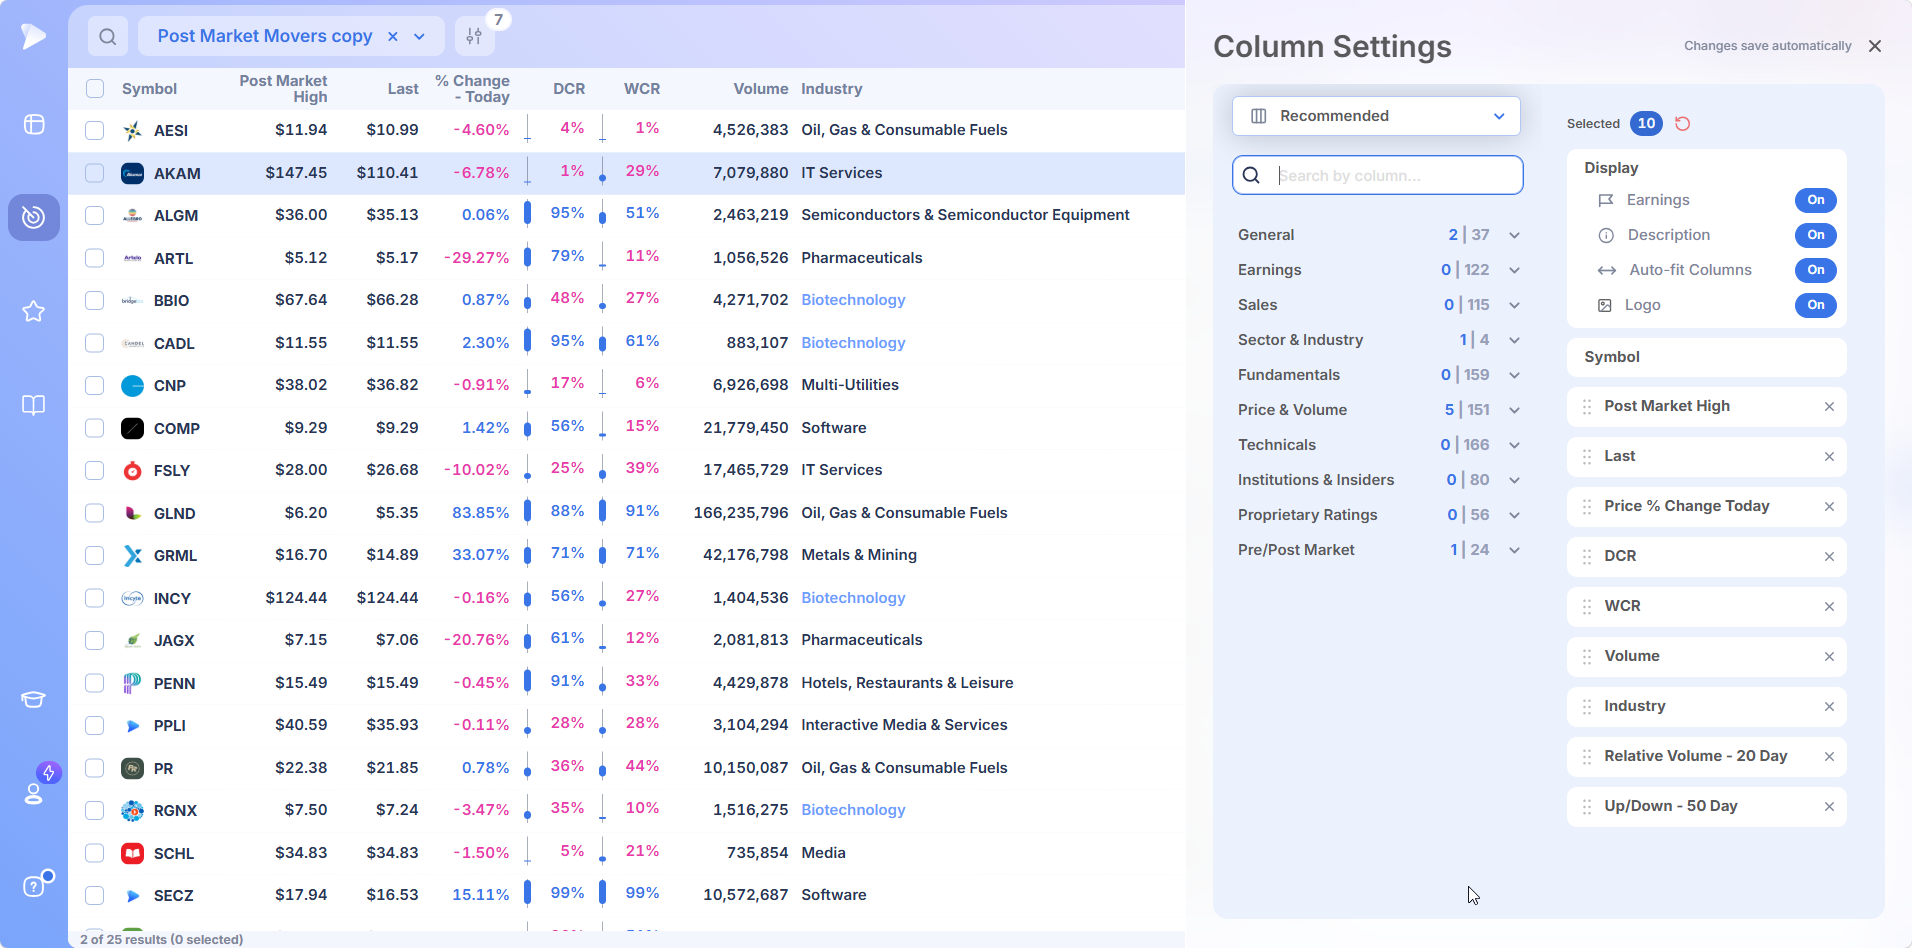The width and height of the screenshot is (1912, 948).
Task: Click the Biotechnology link in RGNX row
Action: click(x=853, y=810)
